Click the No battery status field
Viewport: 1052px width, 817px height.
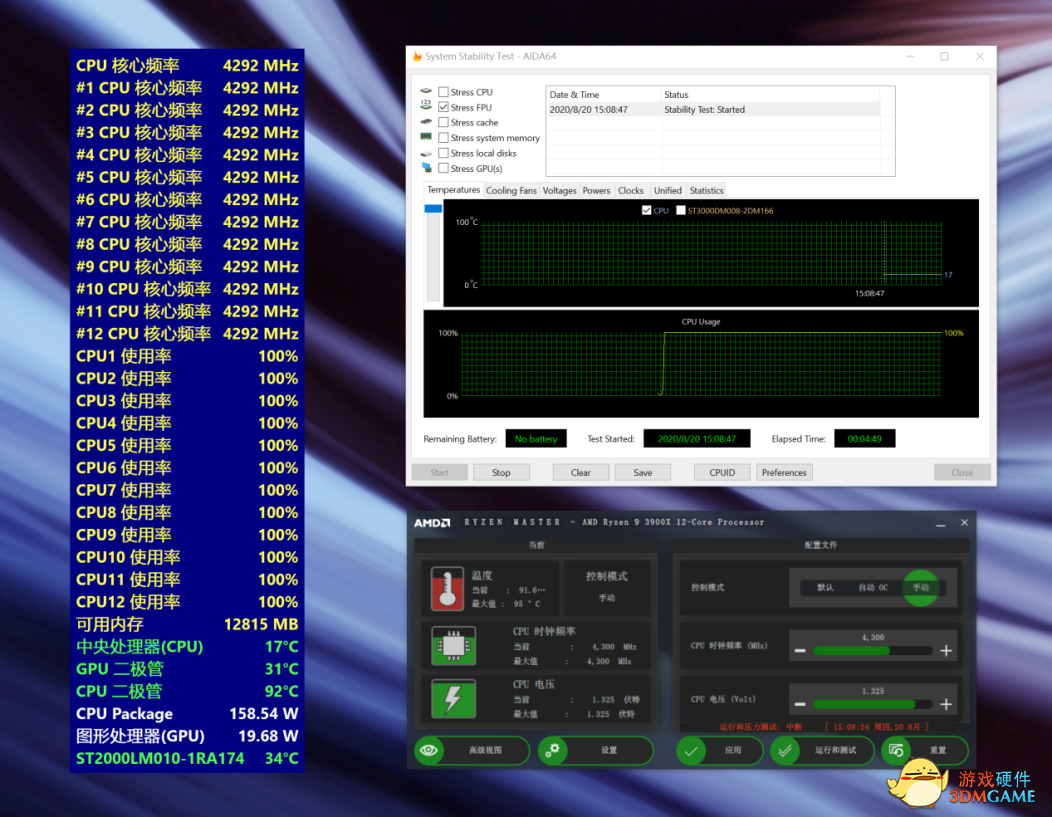point(535,439)
